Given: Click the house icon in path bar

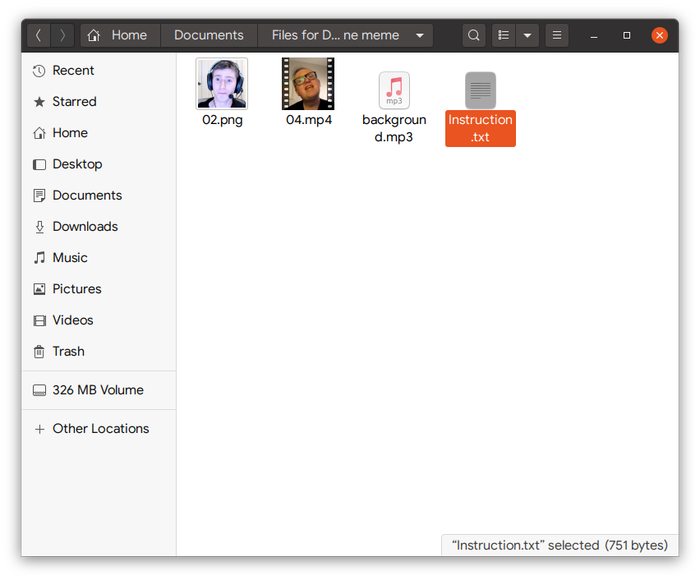Looking at the screenshot, I should pos(93,35).
